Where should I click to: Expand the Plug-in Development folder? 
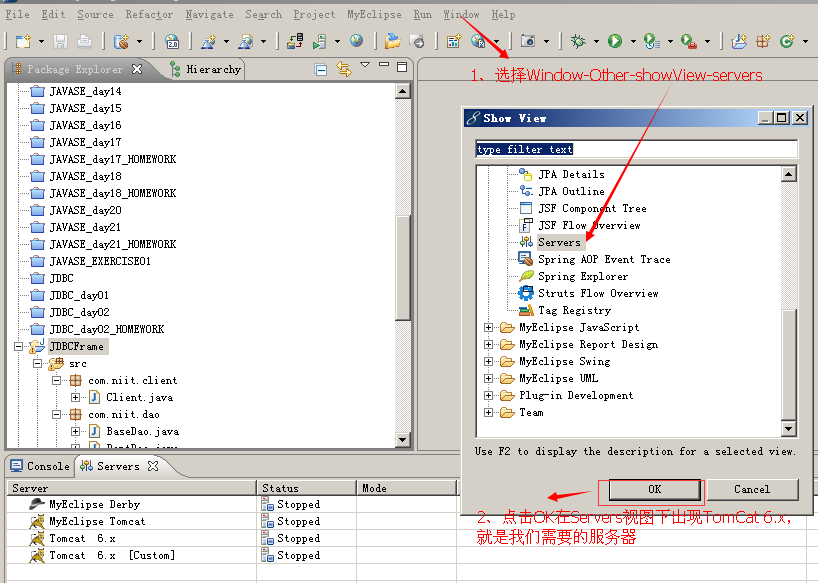pyautogui.click(x=488, y=395)
